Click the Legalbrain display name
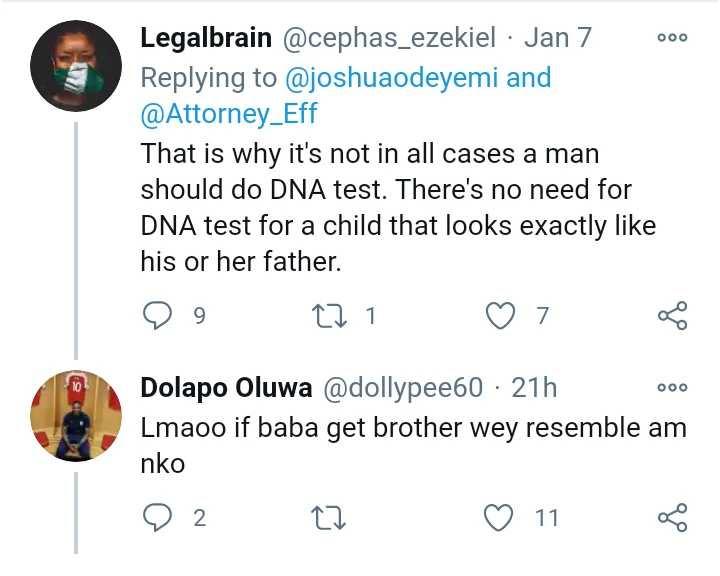The image size is (720, 576). pyautogui.click(x=205, y=38)
